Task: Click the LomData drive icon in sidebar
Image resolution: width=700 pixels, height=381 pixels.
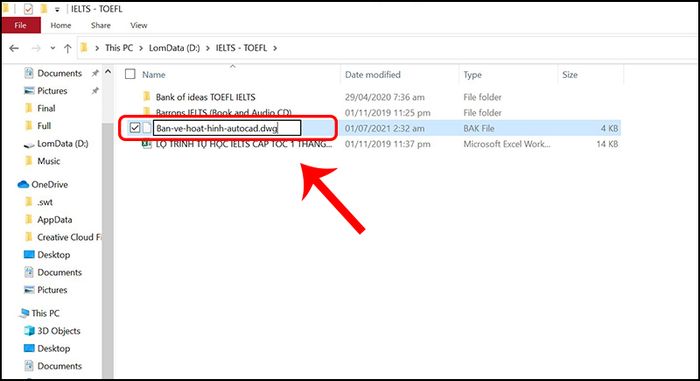Action: tap(29, 144)
